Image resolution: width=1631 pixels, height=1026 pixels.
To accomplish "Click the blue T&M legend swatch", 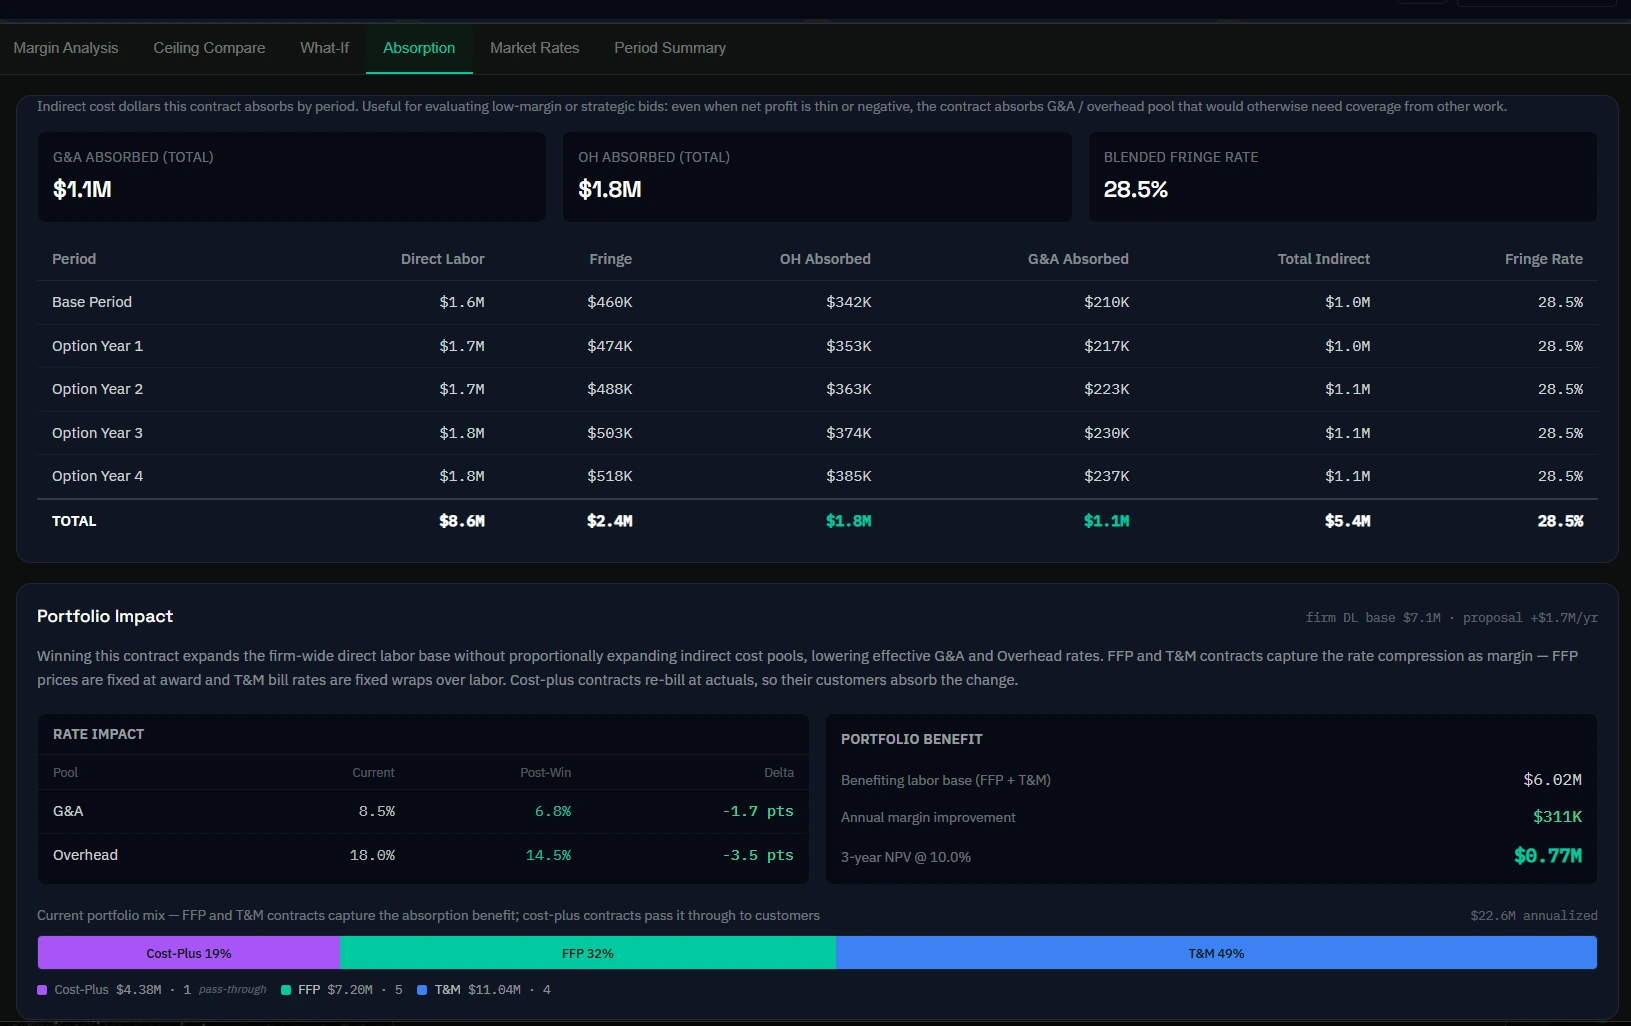I will tap(422, 990).
